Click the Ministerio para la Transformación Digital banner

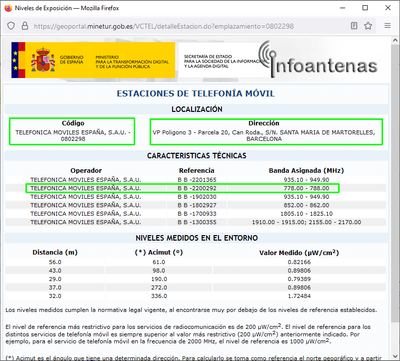[x=132, y=62]
